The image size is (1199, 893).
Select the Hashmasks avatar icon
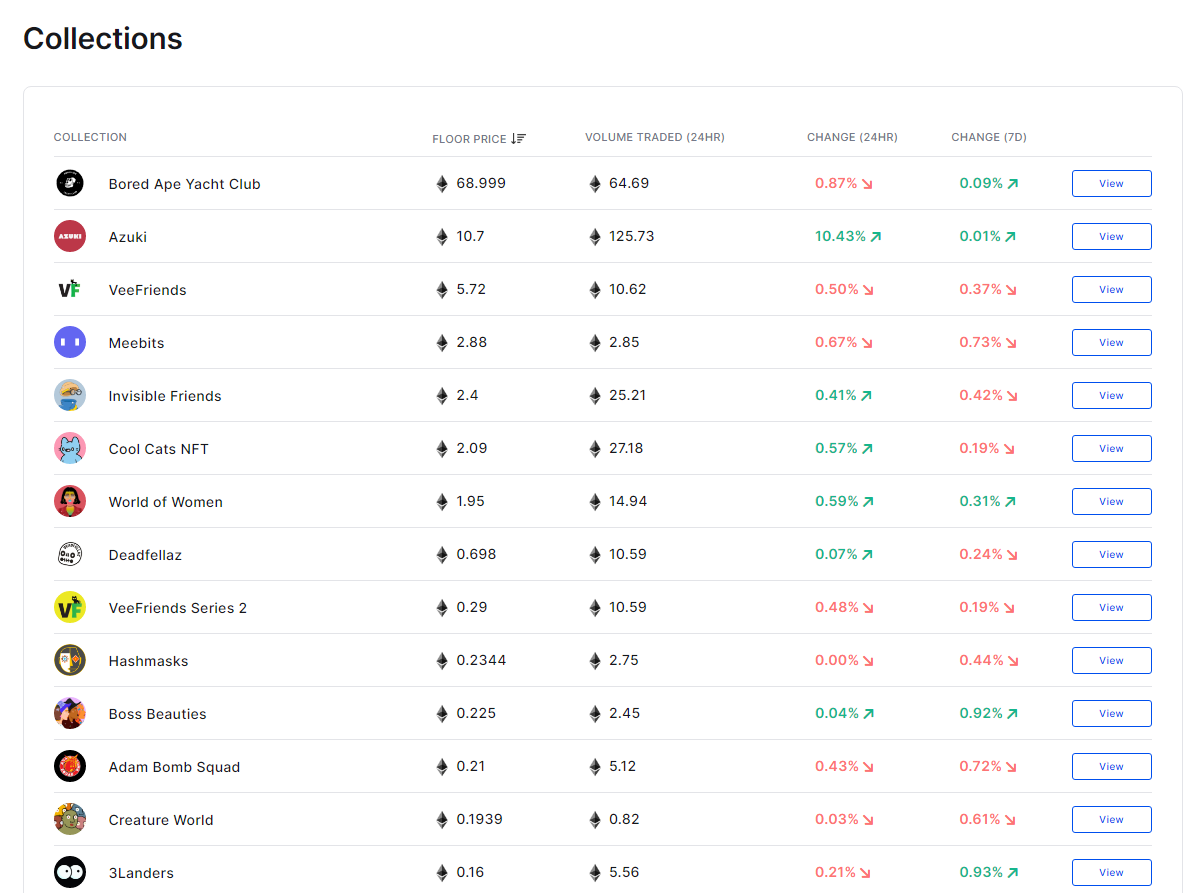pyautogui.click(x=70, y=661)
